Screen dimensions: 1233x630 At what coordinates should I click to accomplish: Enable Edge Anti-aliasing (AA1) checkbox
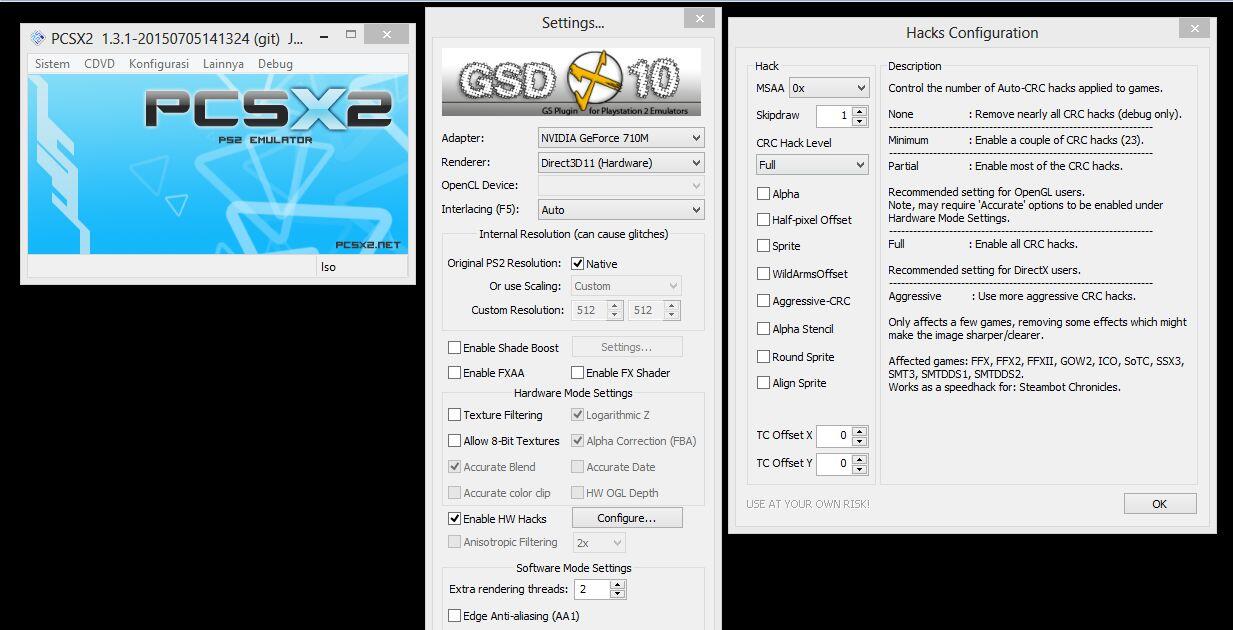(x=455, y=616)
